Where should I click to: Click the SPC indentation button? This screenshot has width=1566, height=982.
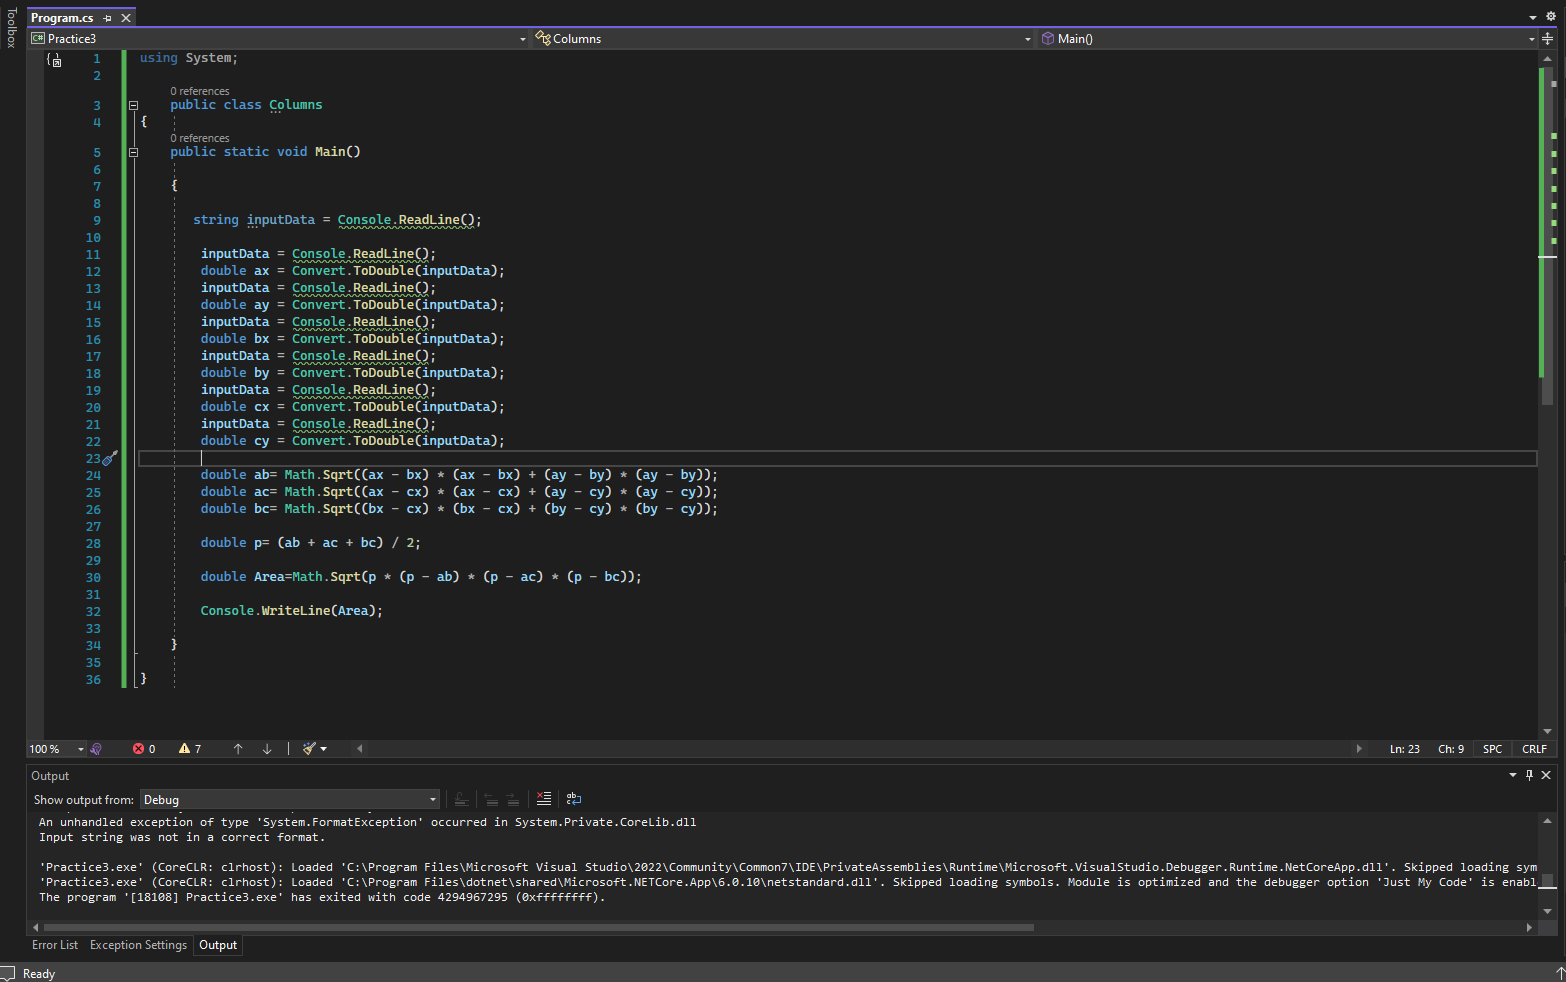pos(1492,749)
